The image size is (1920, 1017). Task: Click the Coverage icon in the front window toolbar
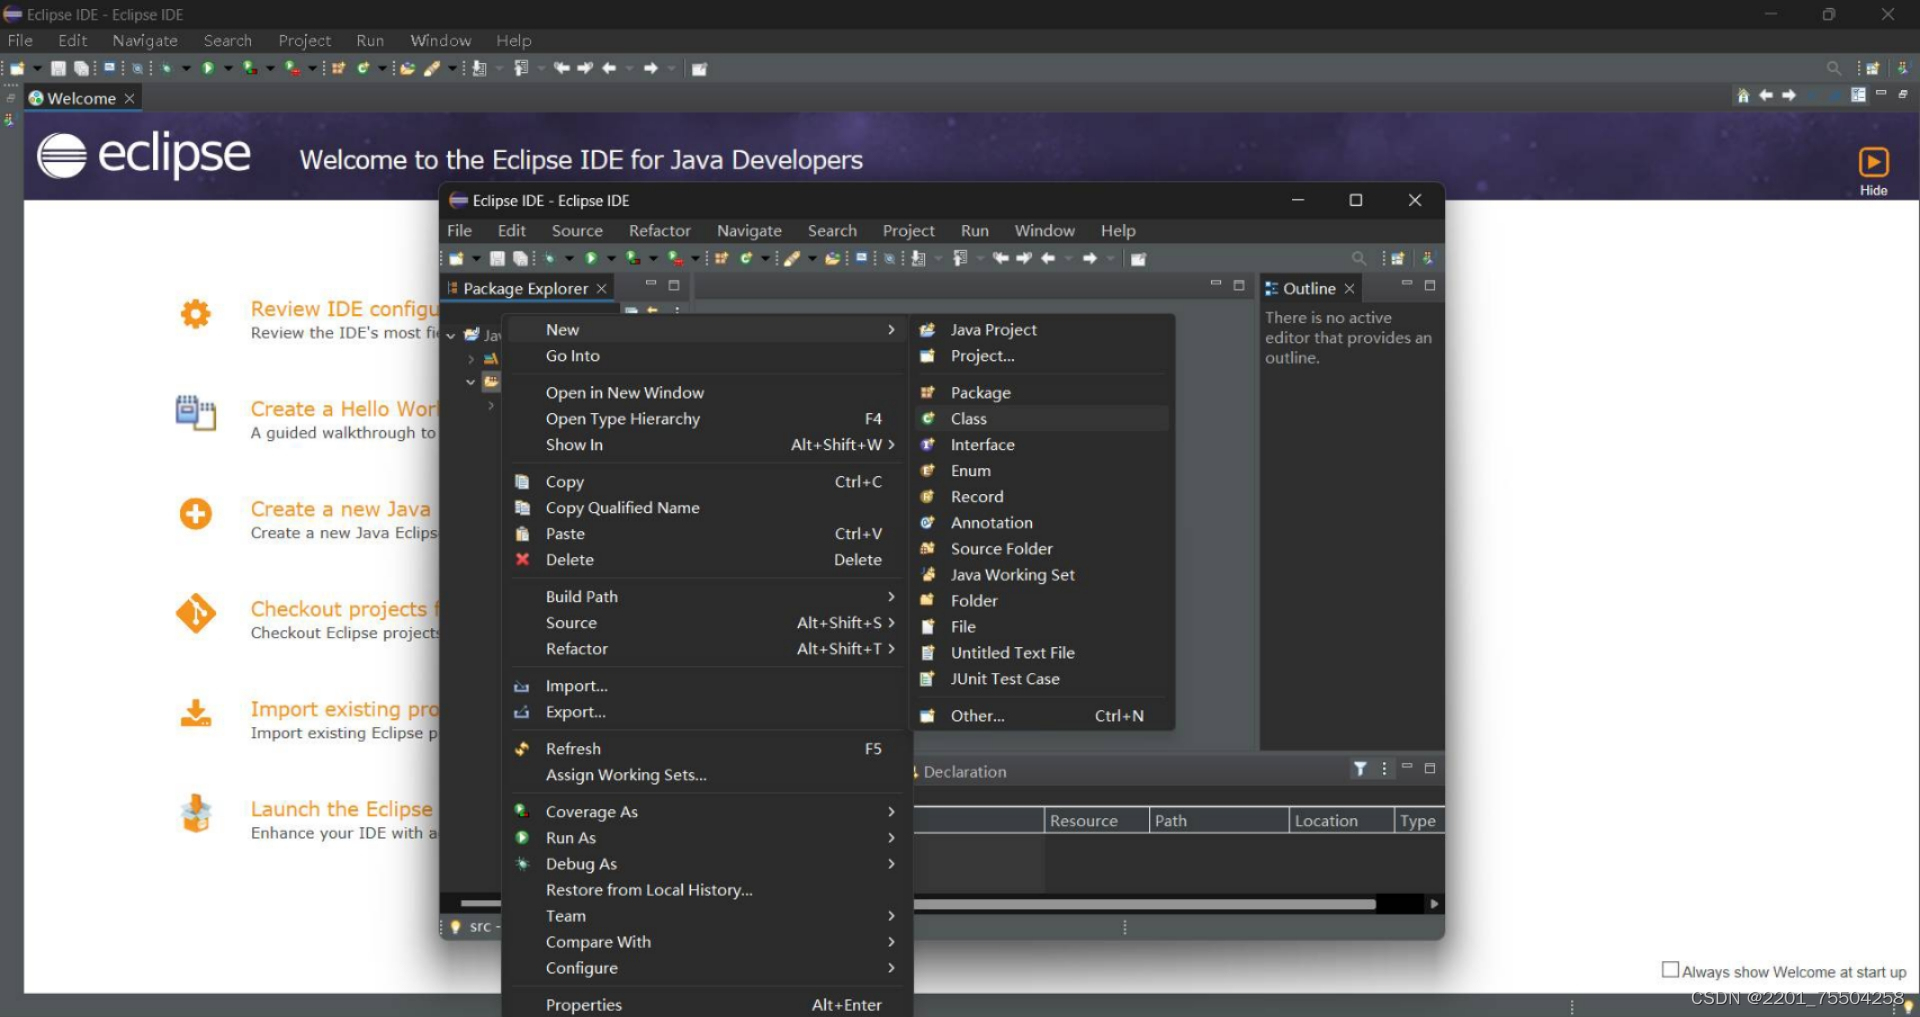click(633, 258)
